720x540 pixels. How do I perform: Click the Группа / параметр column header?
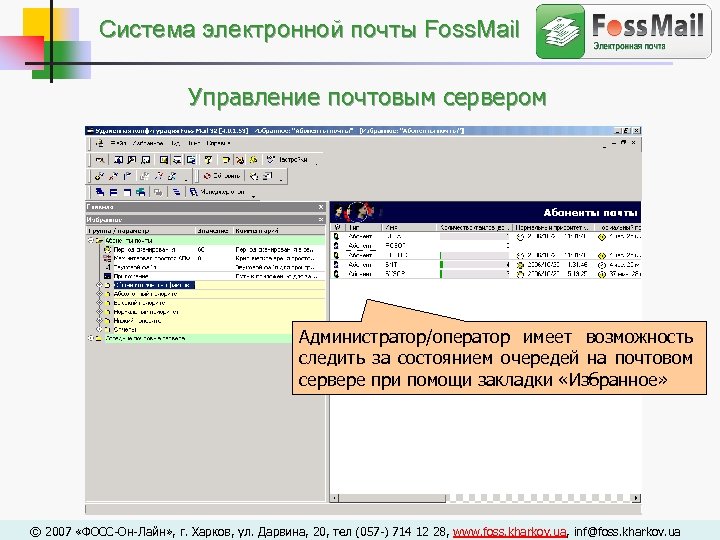(141, 231)
